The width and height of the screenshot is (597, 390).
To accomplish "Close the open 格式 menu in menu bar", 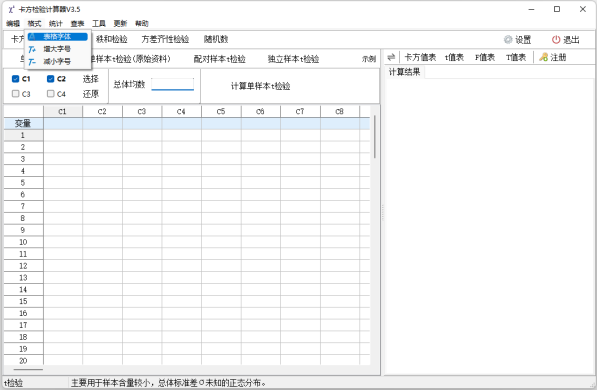I will coord(34,23).
